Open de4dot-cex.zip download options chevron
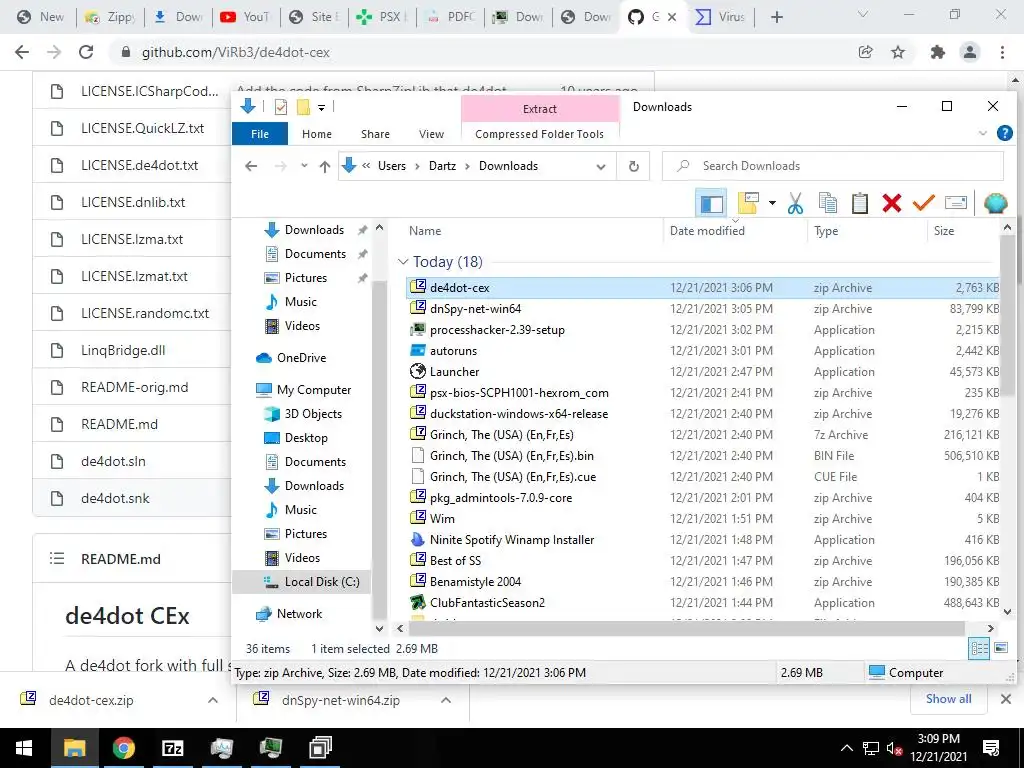The image size is (1024, 768). pyautogui.click(x=213, y=700)
